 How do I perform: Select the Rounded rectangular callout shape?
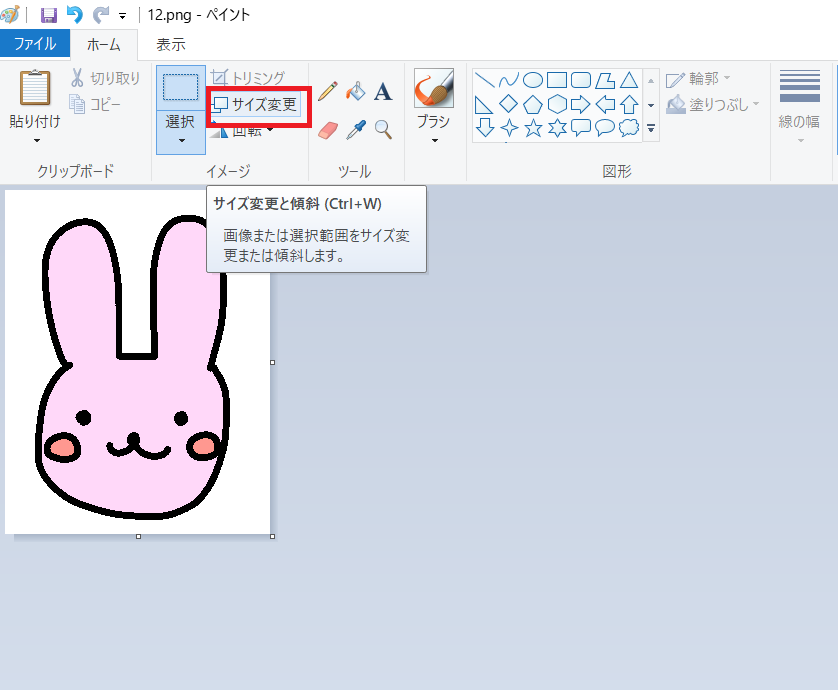coord(581,128)
